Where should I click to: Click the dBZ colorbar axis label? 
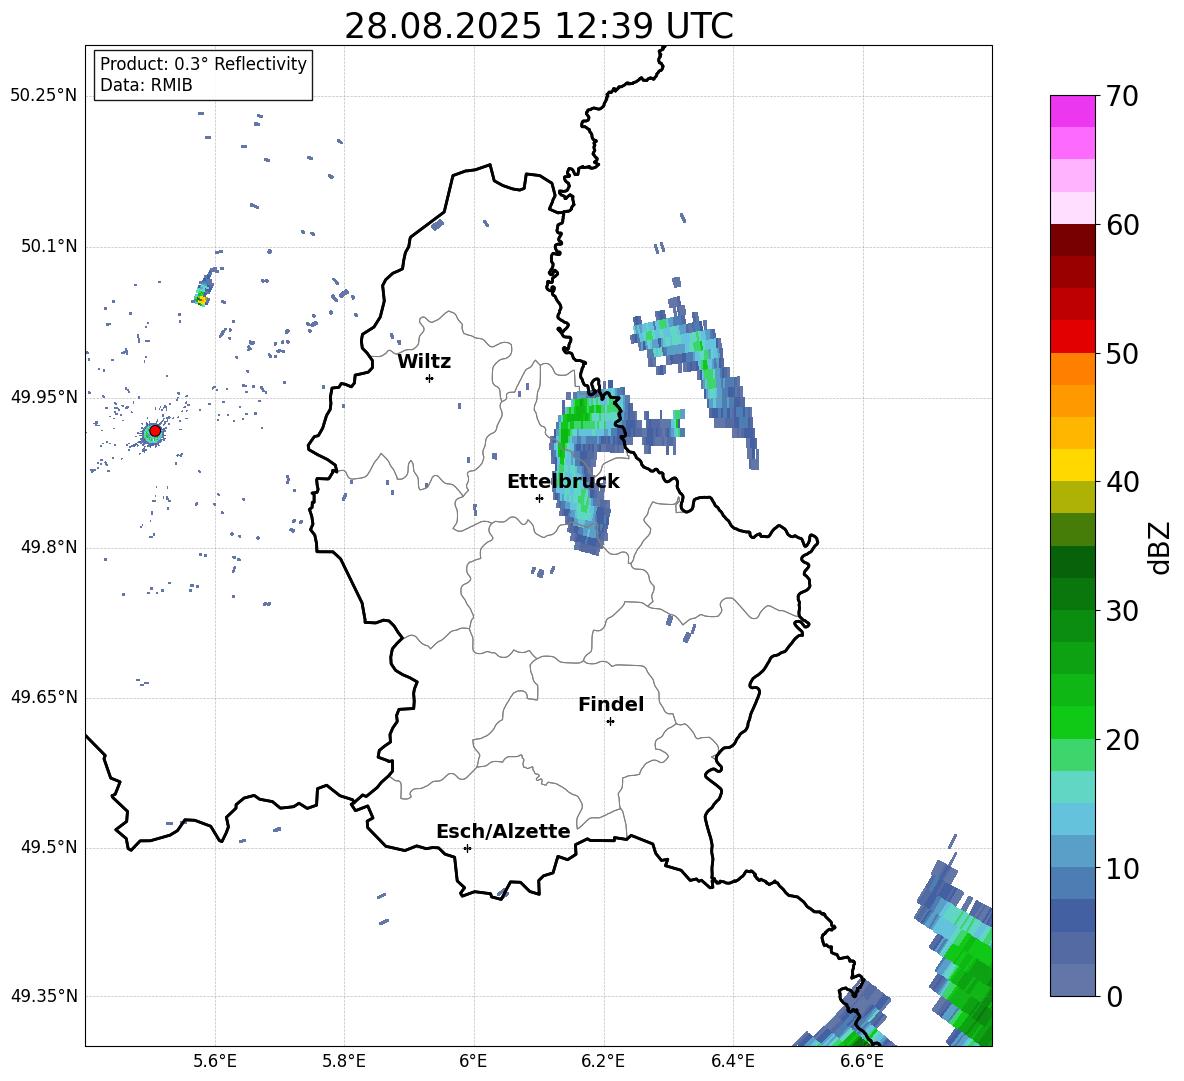[x=1158, y=547]
